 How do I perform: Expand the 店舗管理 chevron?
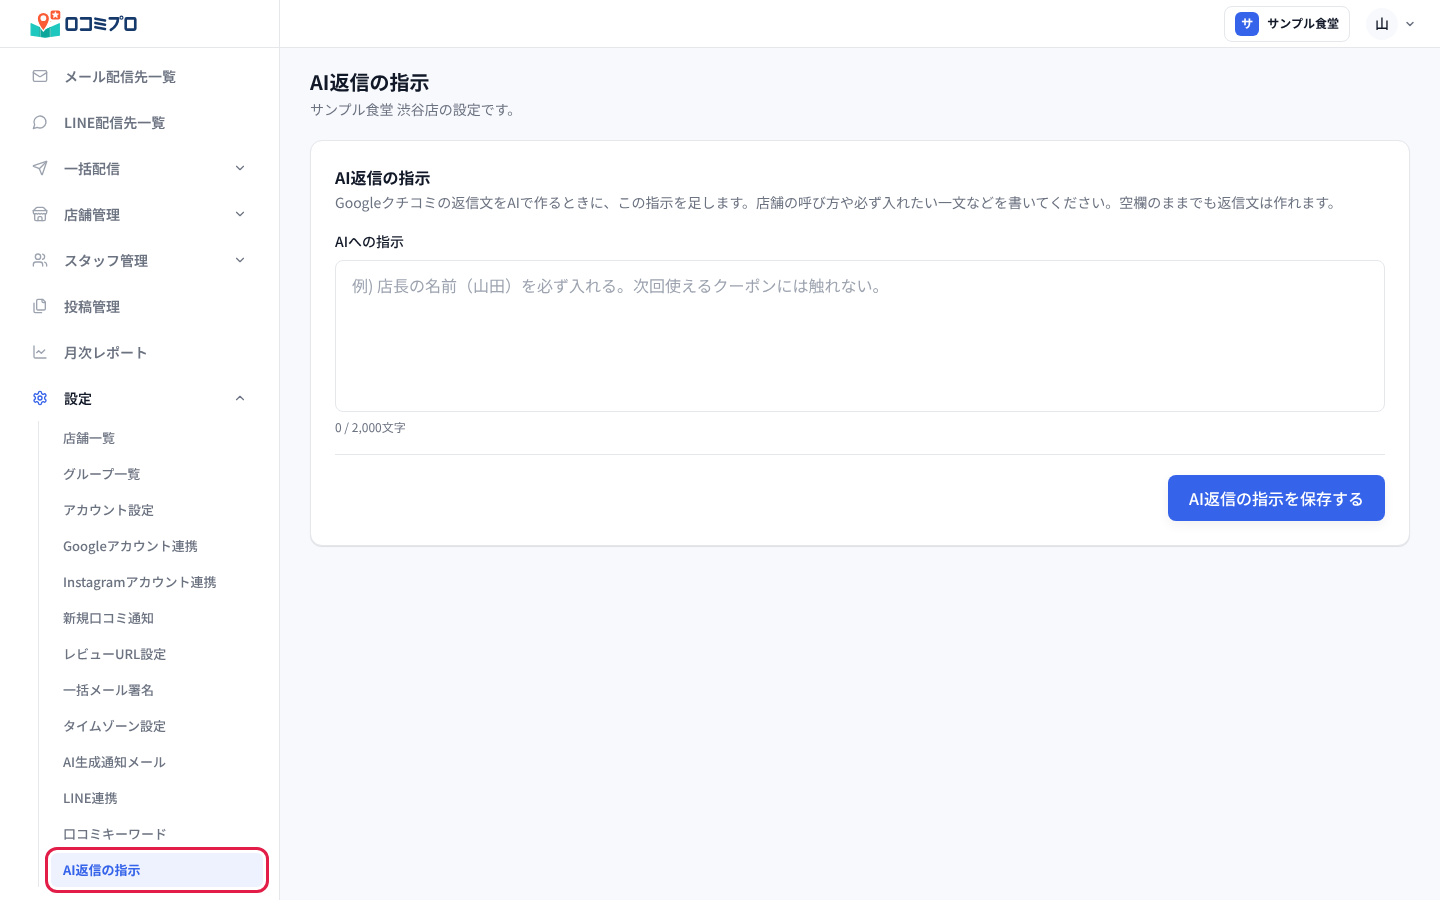tap(240, 214)
